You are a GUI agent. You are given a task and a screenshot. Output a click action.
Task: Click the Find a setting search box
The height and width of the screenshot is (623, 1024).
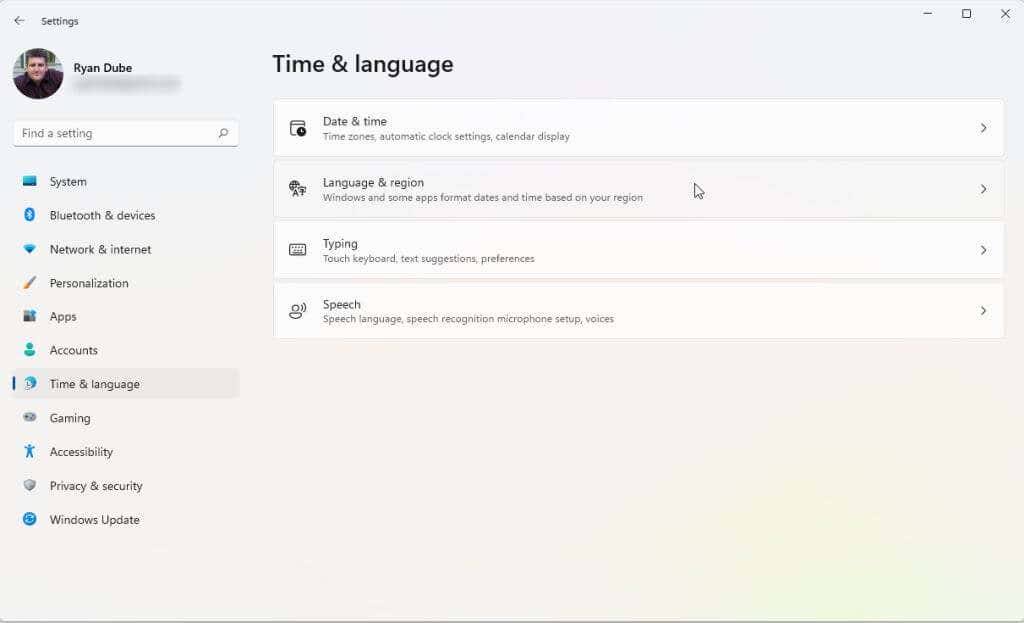pyautogui.click(x=125, y=133)
